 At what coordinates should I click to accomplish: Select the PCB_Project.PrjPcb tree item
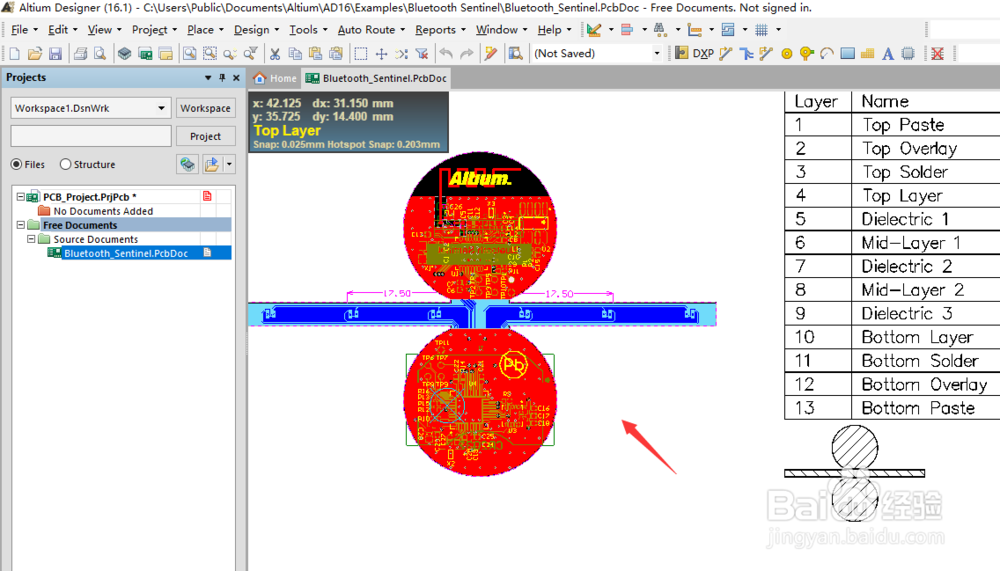pyautogui.click(x=89, y=197)
